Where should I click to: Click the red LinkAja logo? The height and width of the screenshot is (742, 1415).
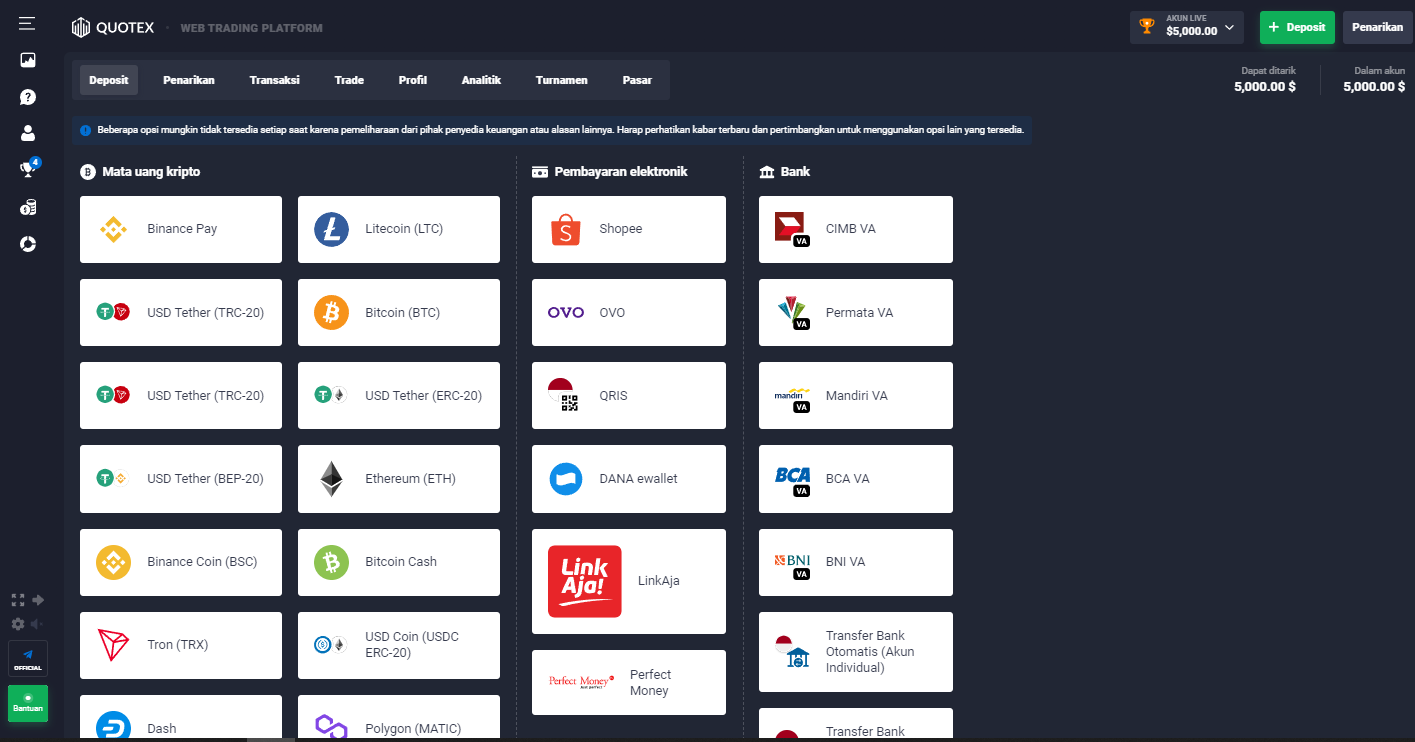point(585,581)
